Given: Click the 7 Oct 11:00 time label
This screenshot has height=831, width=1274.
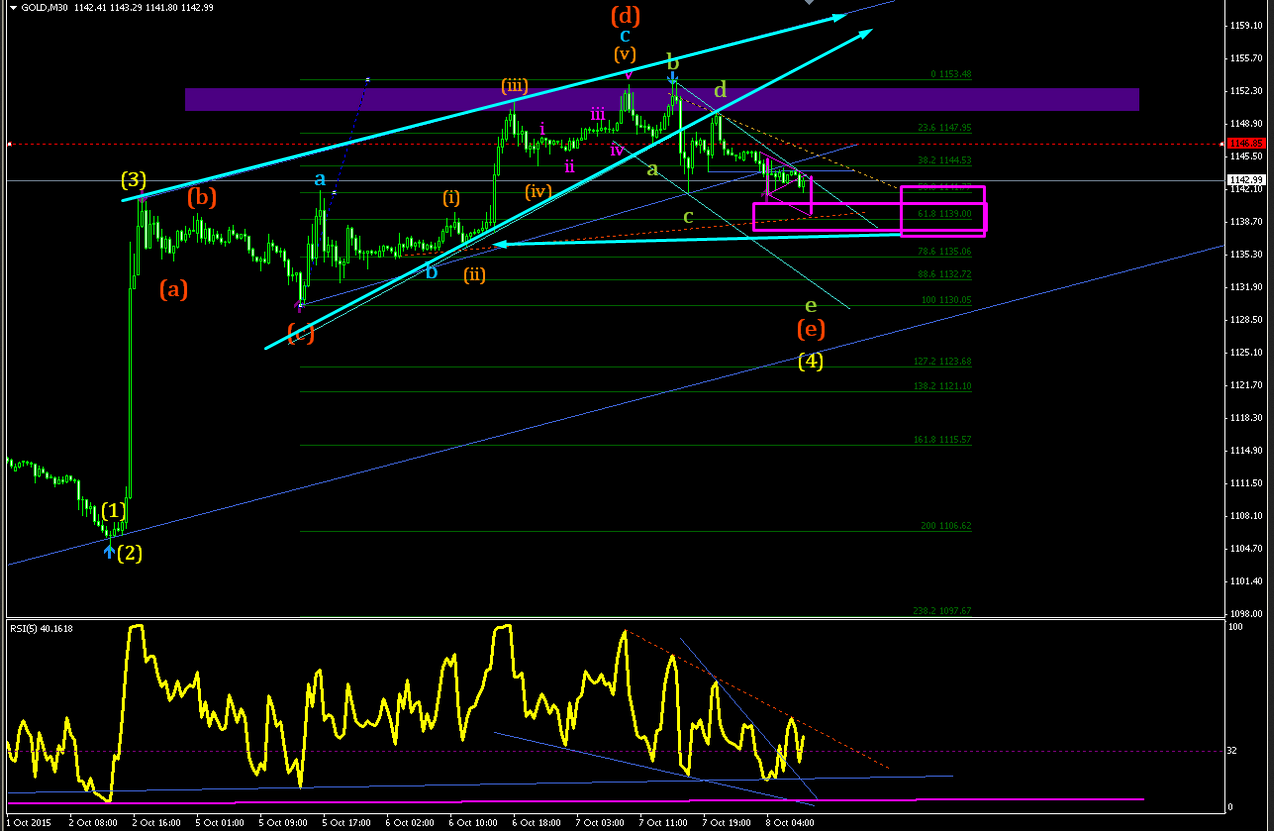Looking at the screenshot, I should [x=664, y=823].
